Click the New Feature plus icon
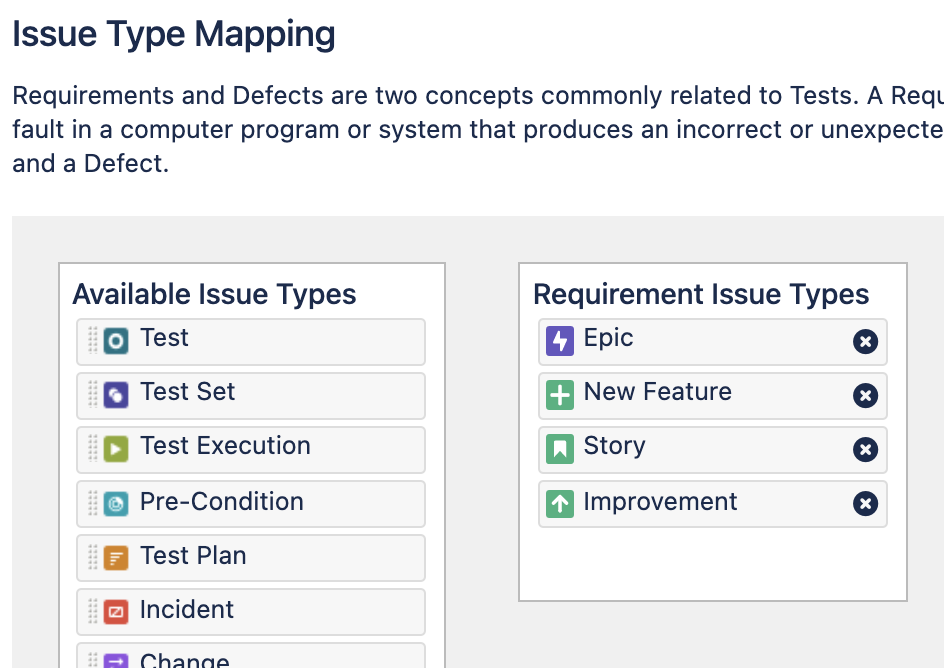The width and height of the screenshot is (944, 668). pos(560,395)
